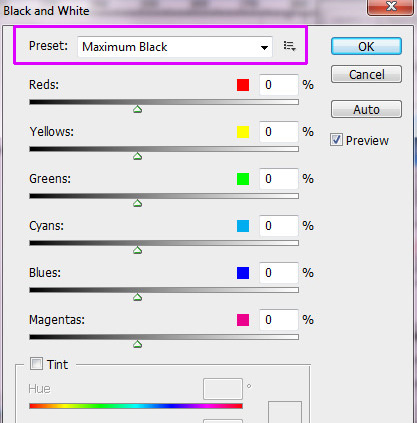Click the Blues percentage value field
417x423 pixels.
click(x=279, y=273)
